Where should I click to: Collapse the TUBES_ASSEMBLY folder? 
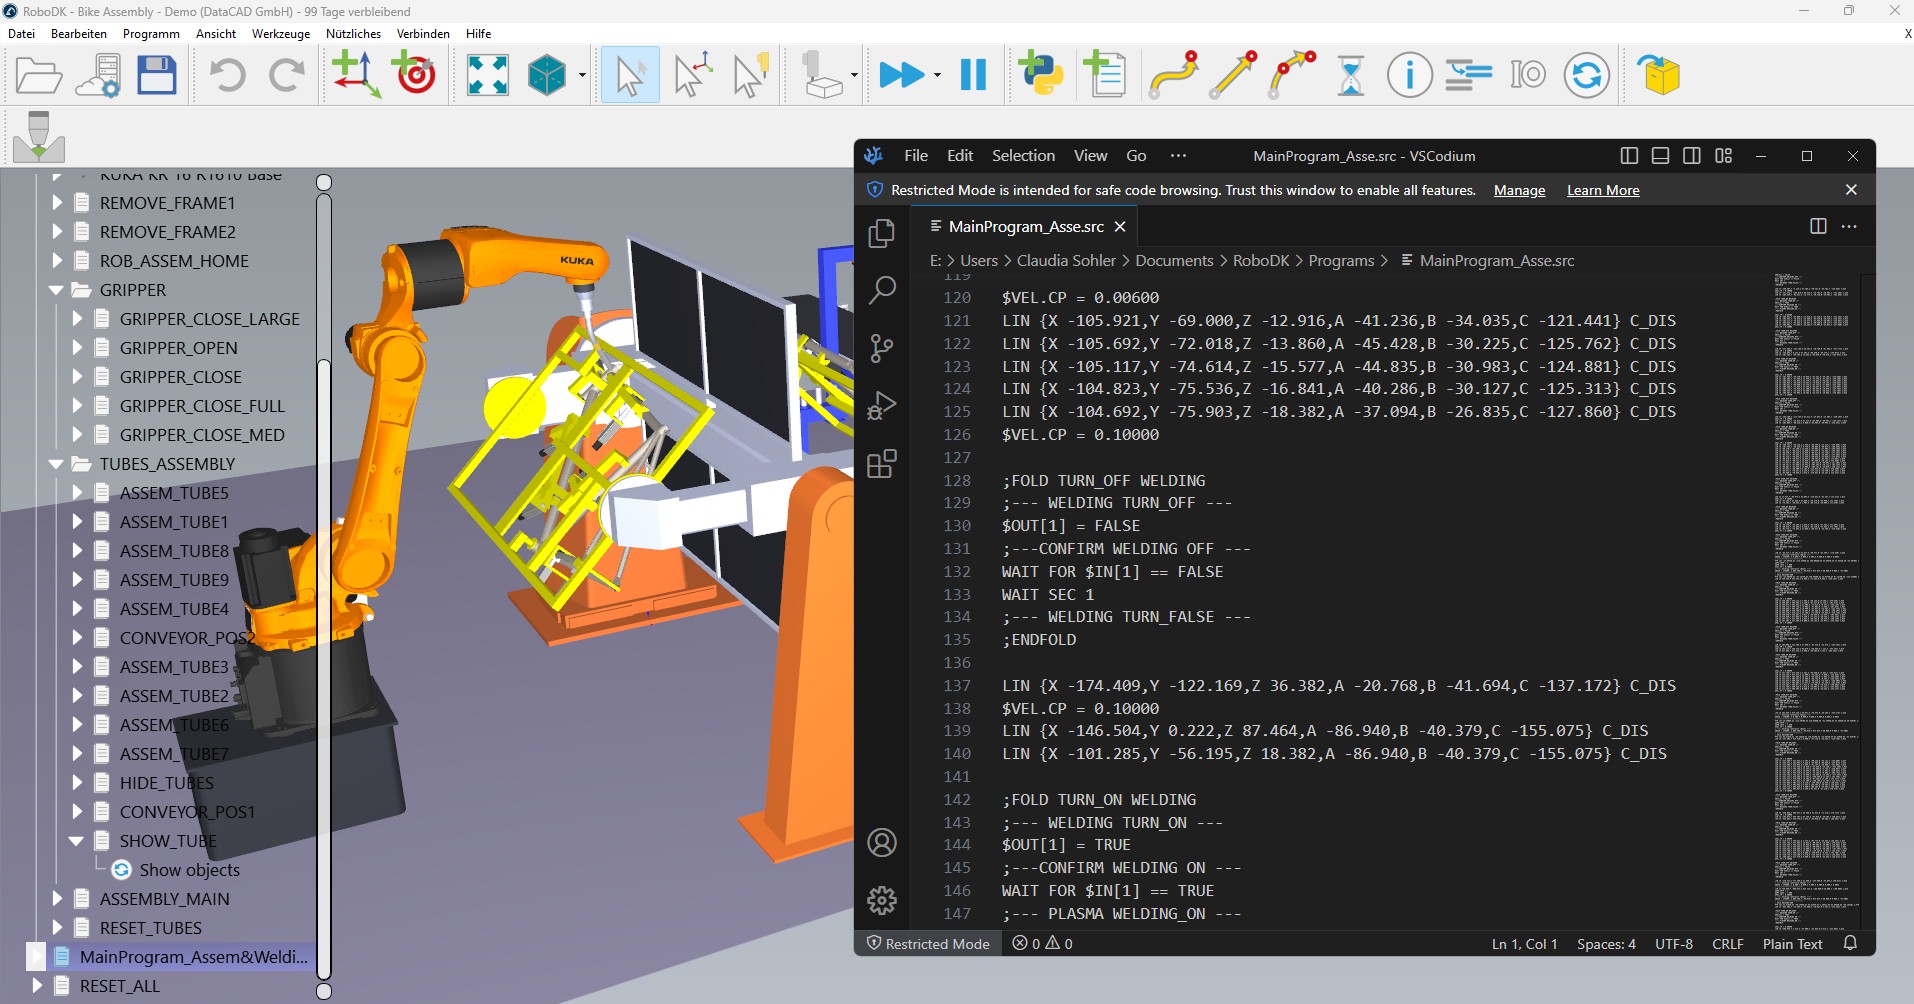click(56, 464)
